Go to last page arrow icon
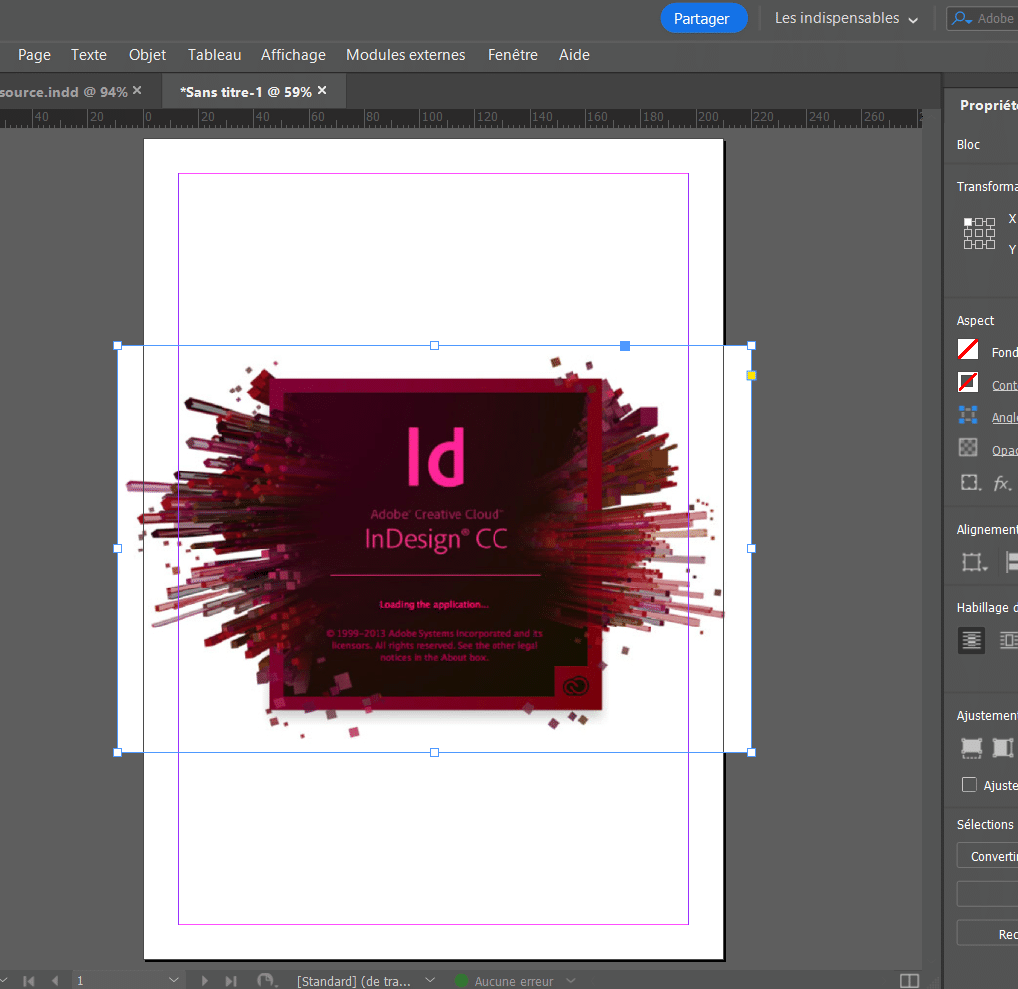 click(231, 981)
